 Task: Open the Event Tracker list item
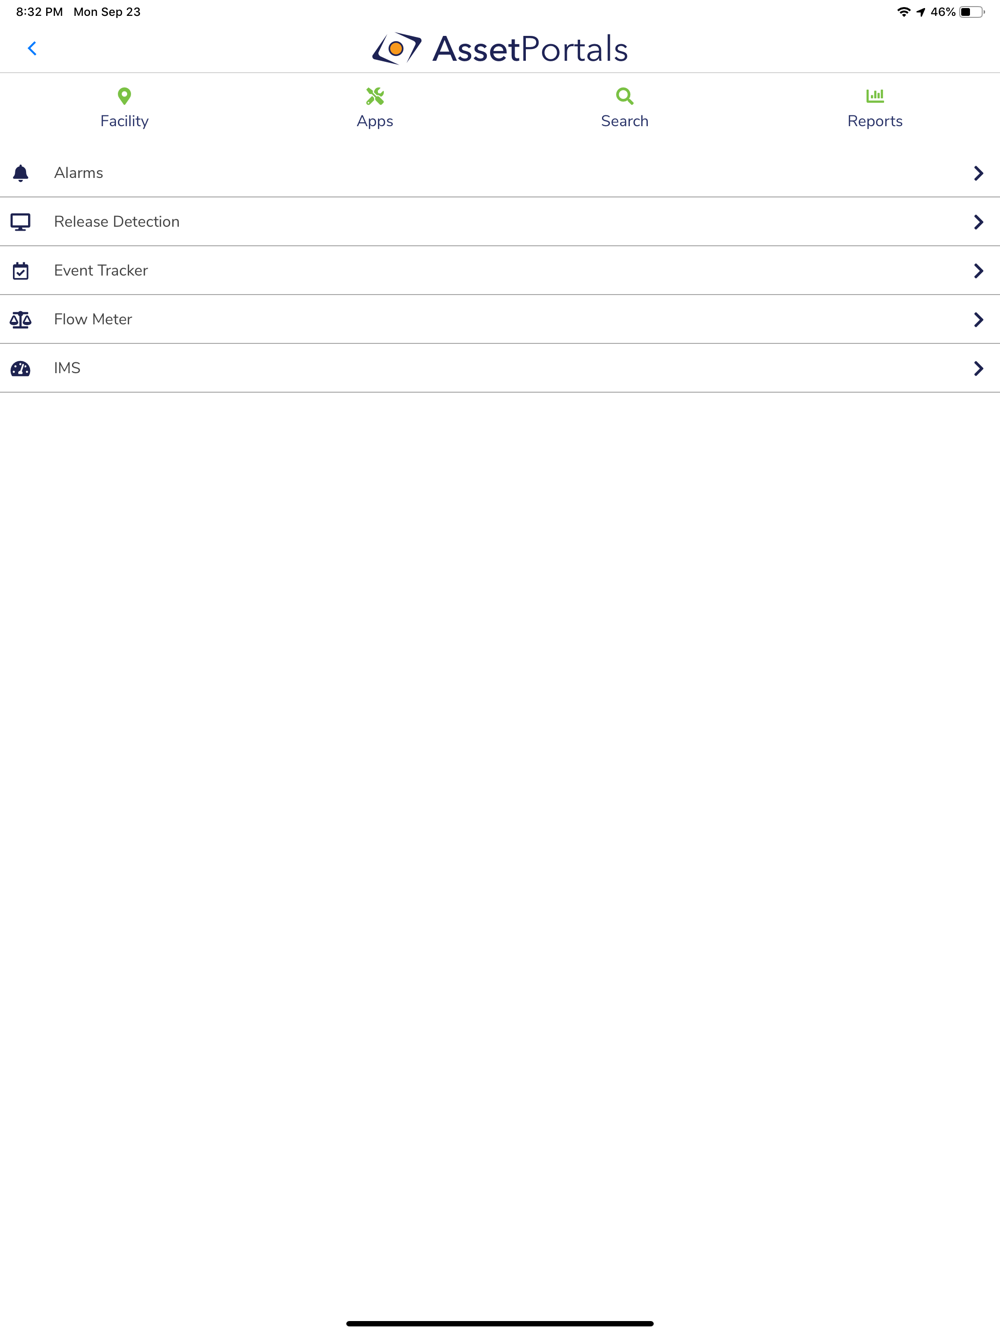[500, 271]
